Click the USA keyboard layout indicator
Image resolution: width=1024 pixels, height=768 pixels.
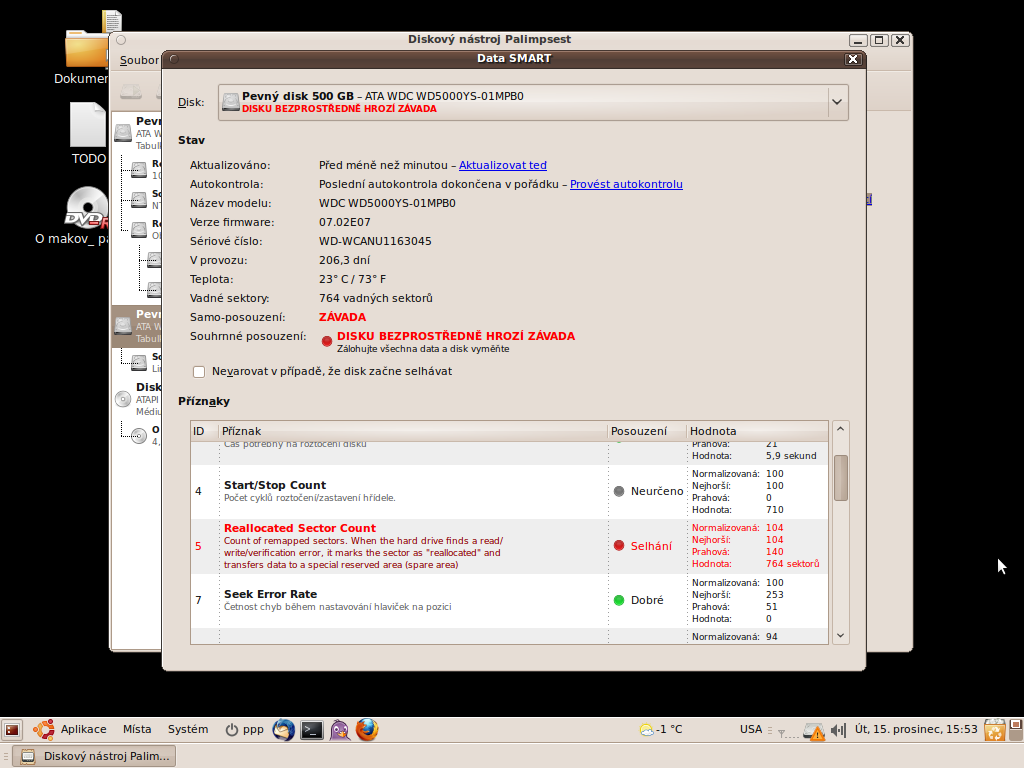coord(751,729)
